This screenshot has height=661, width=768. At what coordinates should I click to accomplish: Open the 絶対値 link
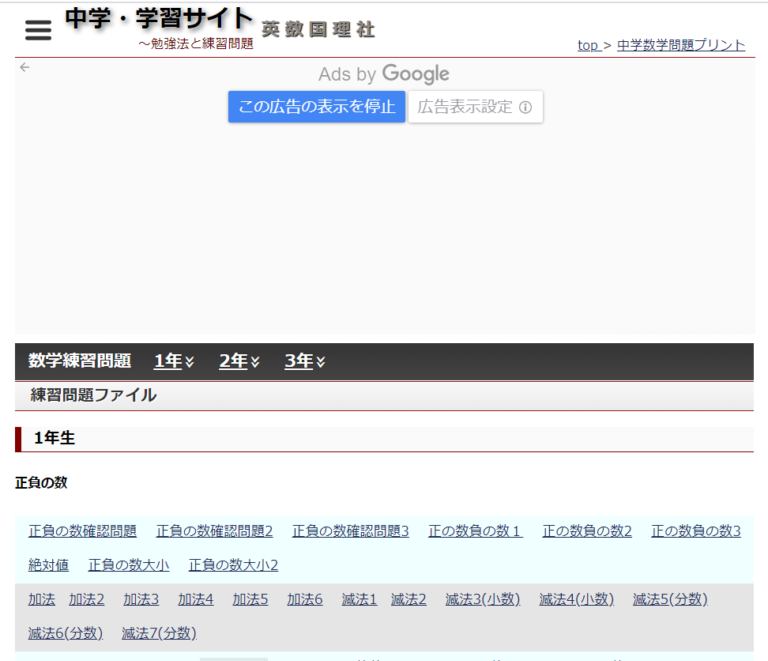[48, 565]
